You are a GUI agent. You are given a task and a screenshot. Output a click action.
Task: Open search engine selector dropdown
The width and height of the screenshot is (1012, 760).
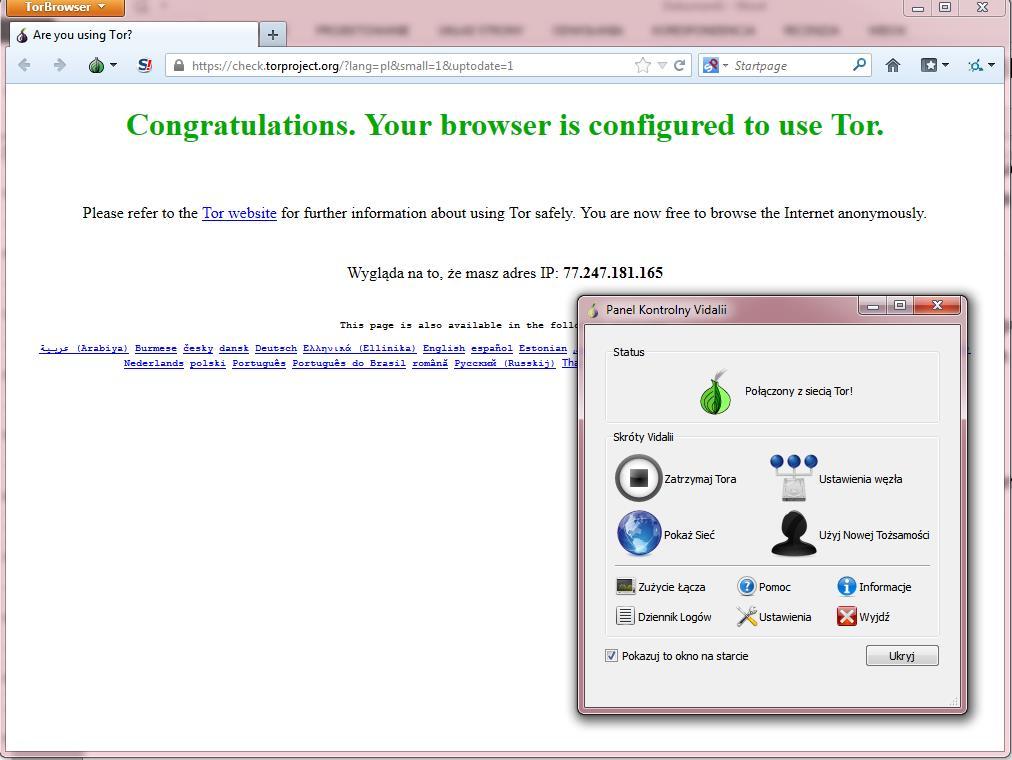tap(715, 65)
